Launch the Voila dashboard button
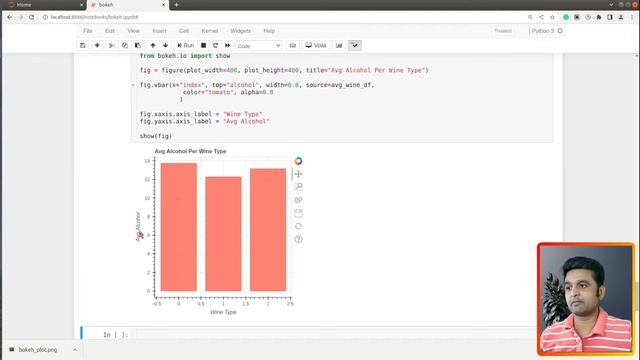Screen dimensions: 640x360 coord(316,45)
